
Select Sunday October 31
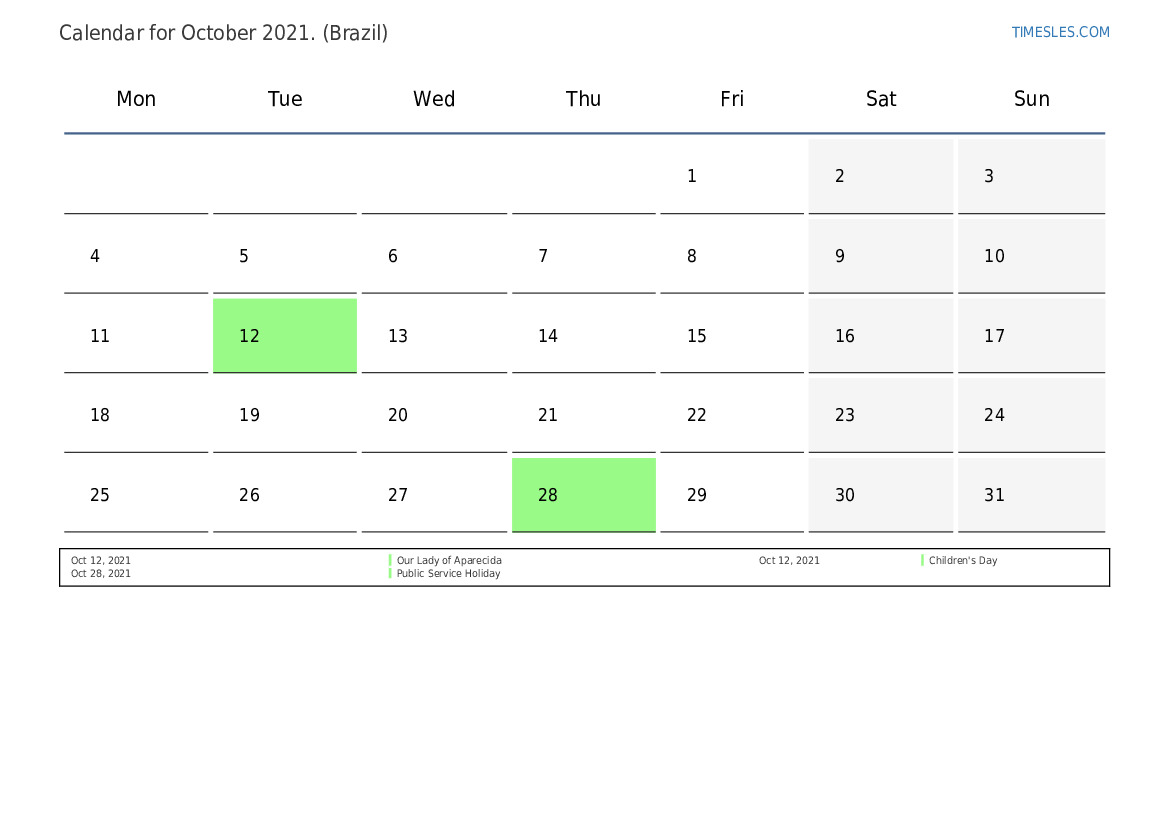[x=1031, y=495]
